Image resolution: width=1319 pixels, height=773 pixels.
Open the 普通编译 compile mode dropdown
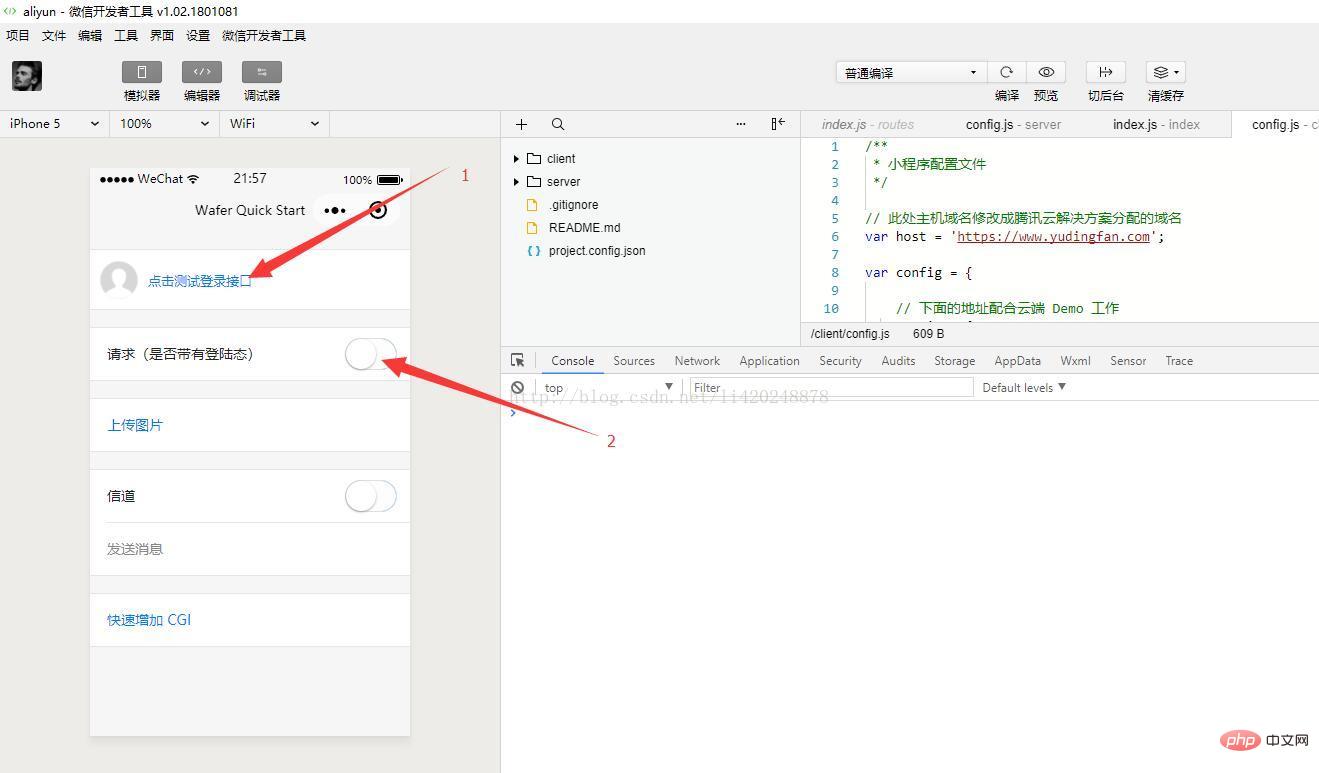click(911, 72)
